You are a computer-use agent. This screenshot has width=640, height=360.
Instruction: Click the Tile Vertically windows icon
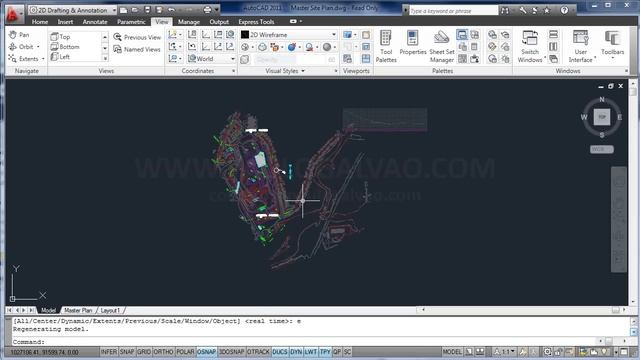coord(553,47)
